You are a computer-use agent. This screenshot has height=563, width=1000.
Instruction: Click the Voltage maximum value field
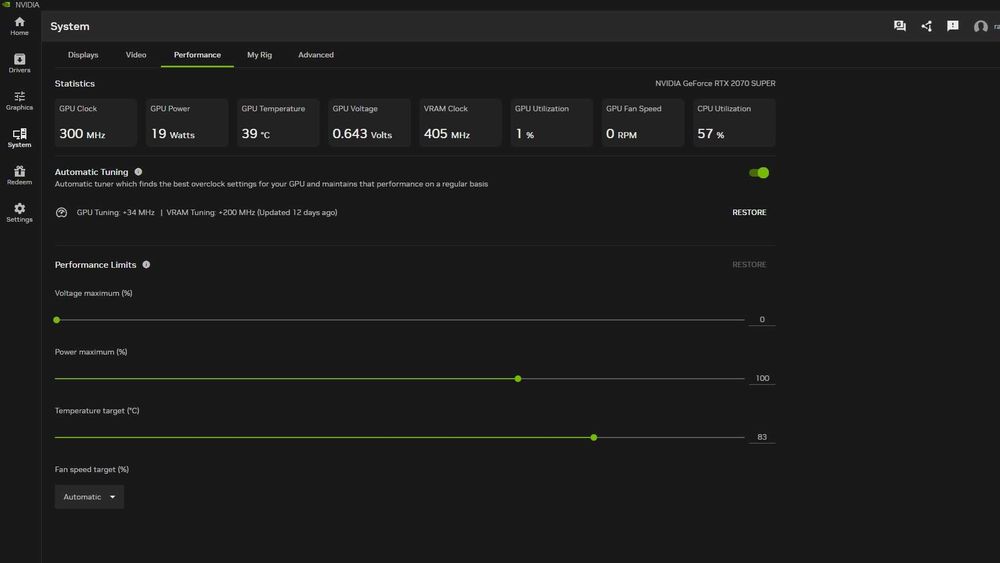(x=762, y=319)
